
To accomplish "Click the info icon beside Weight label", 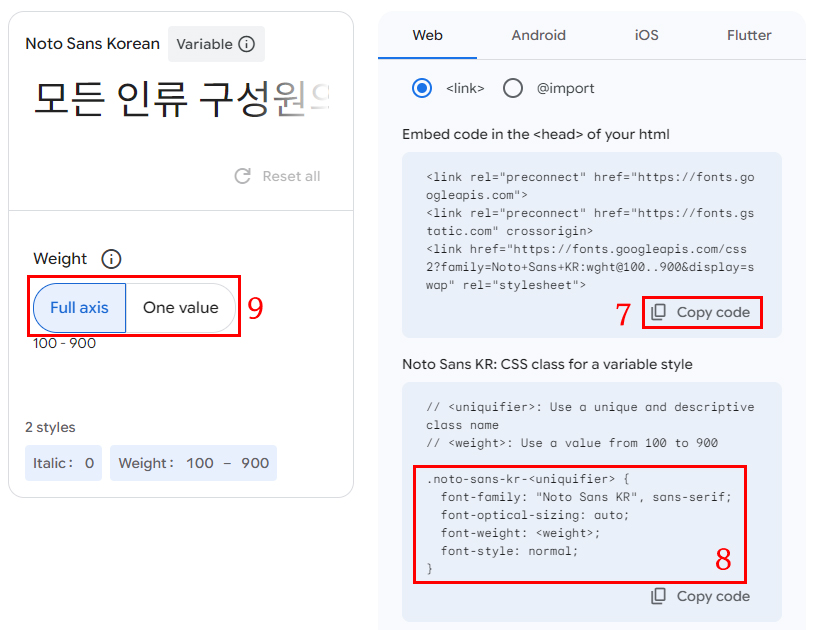I will click(x=111, y=258).
